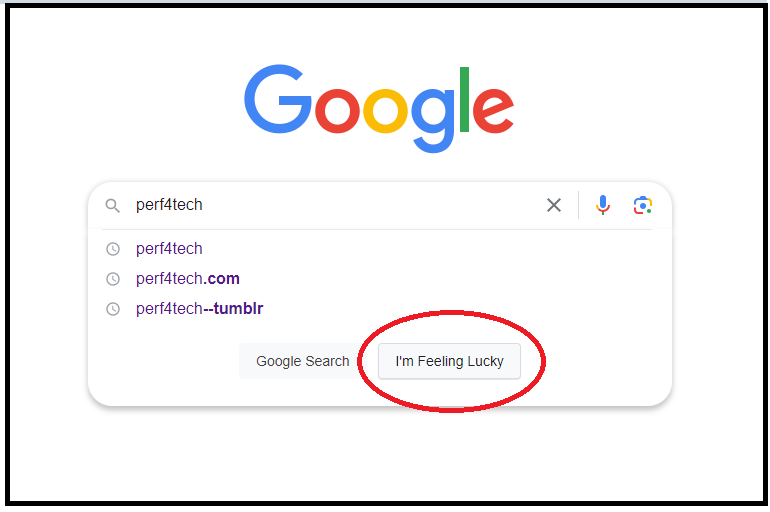Image resolution: width=770 pixels, height=512 pixels.
Task: Click the history clock icon beside perf4tech--tumblr
Action: coord(113,309)
